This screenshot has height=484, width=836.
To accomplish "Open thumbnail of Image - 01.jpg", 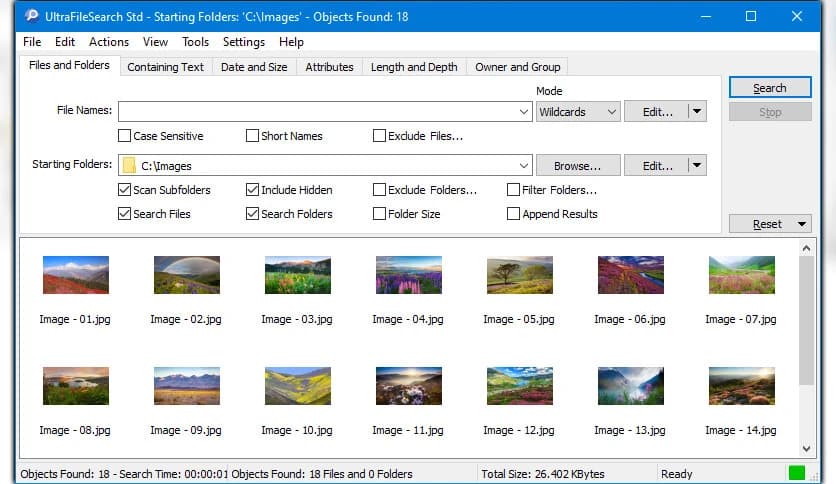I will (76, 275).
